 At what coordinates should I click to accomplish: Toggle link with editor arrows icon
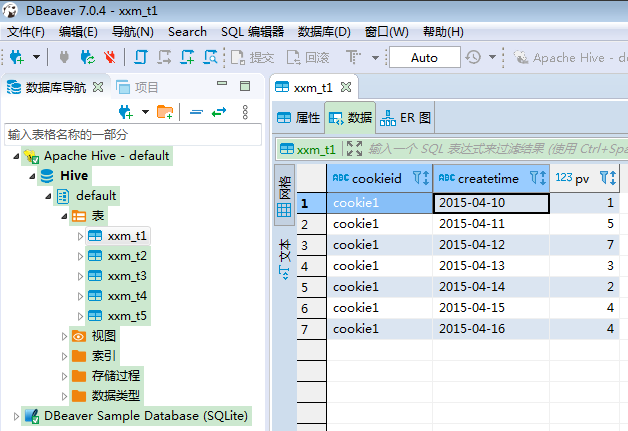(219, 112)
